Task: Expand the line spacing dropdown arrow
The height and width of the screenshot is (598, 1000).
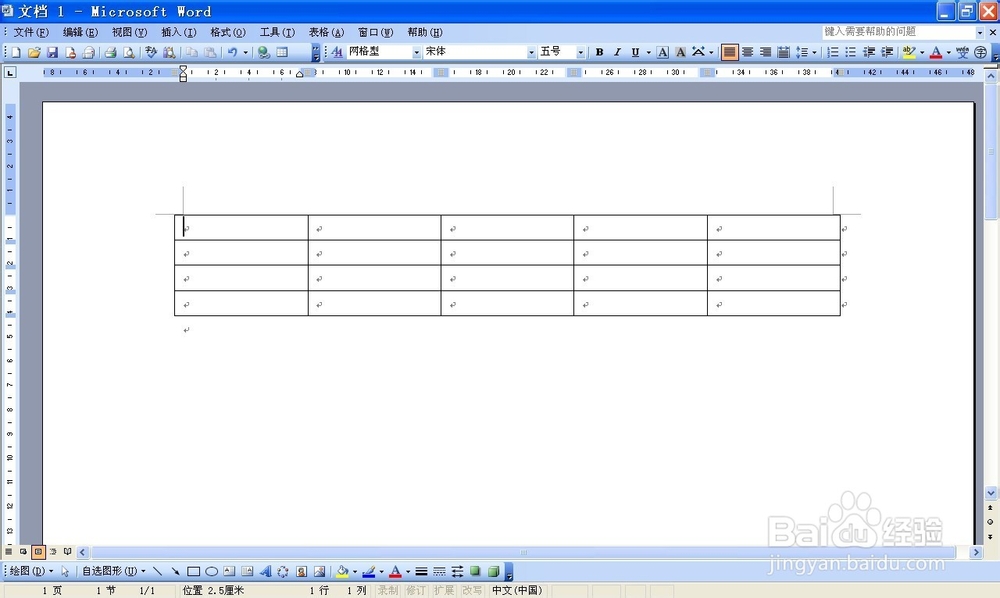Action: pos(814,52)
